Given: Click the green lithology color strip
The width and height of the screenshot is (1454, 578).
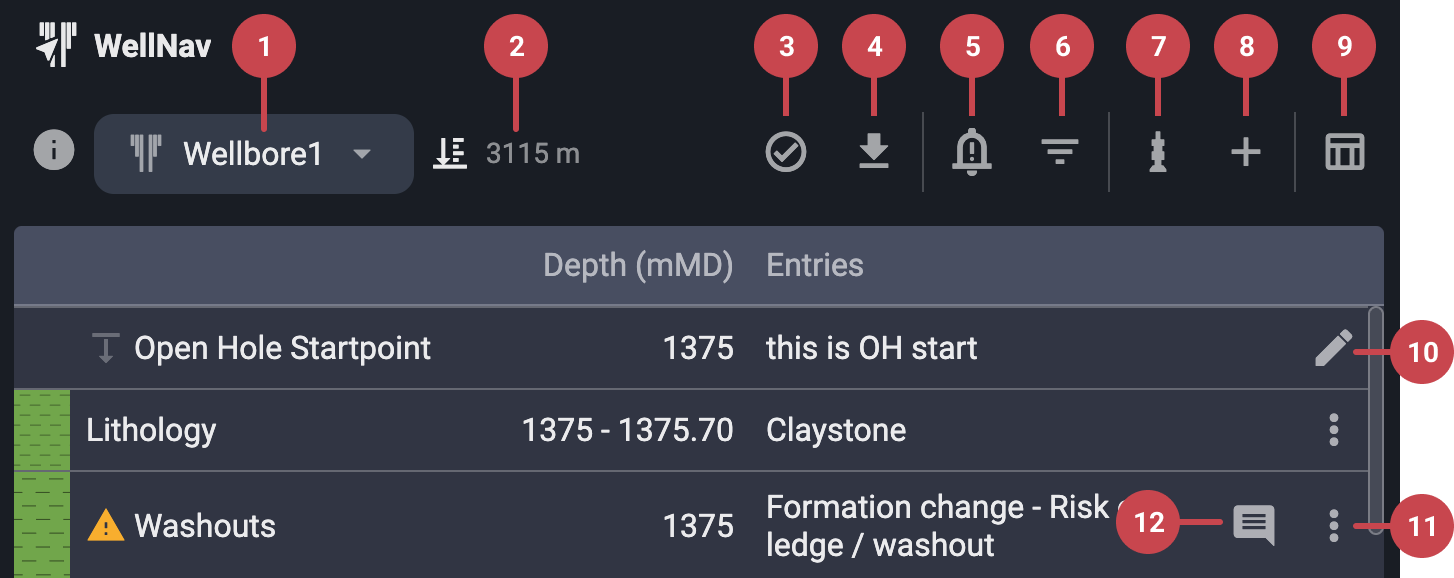Looking at the screenshot, I should (x=43, y=430).
